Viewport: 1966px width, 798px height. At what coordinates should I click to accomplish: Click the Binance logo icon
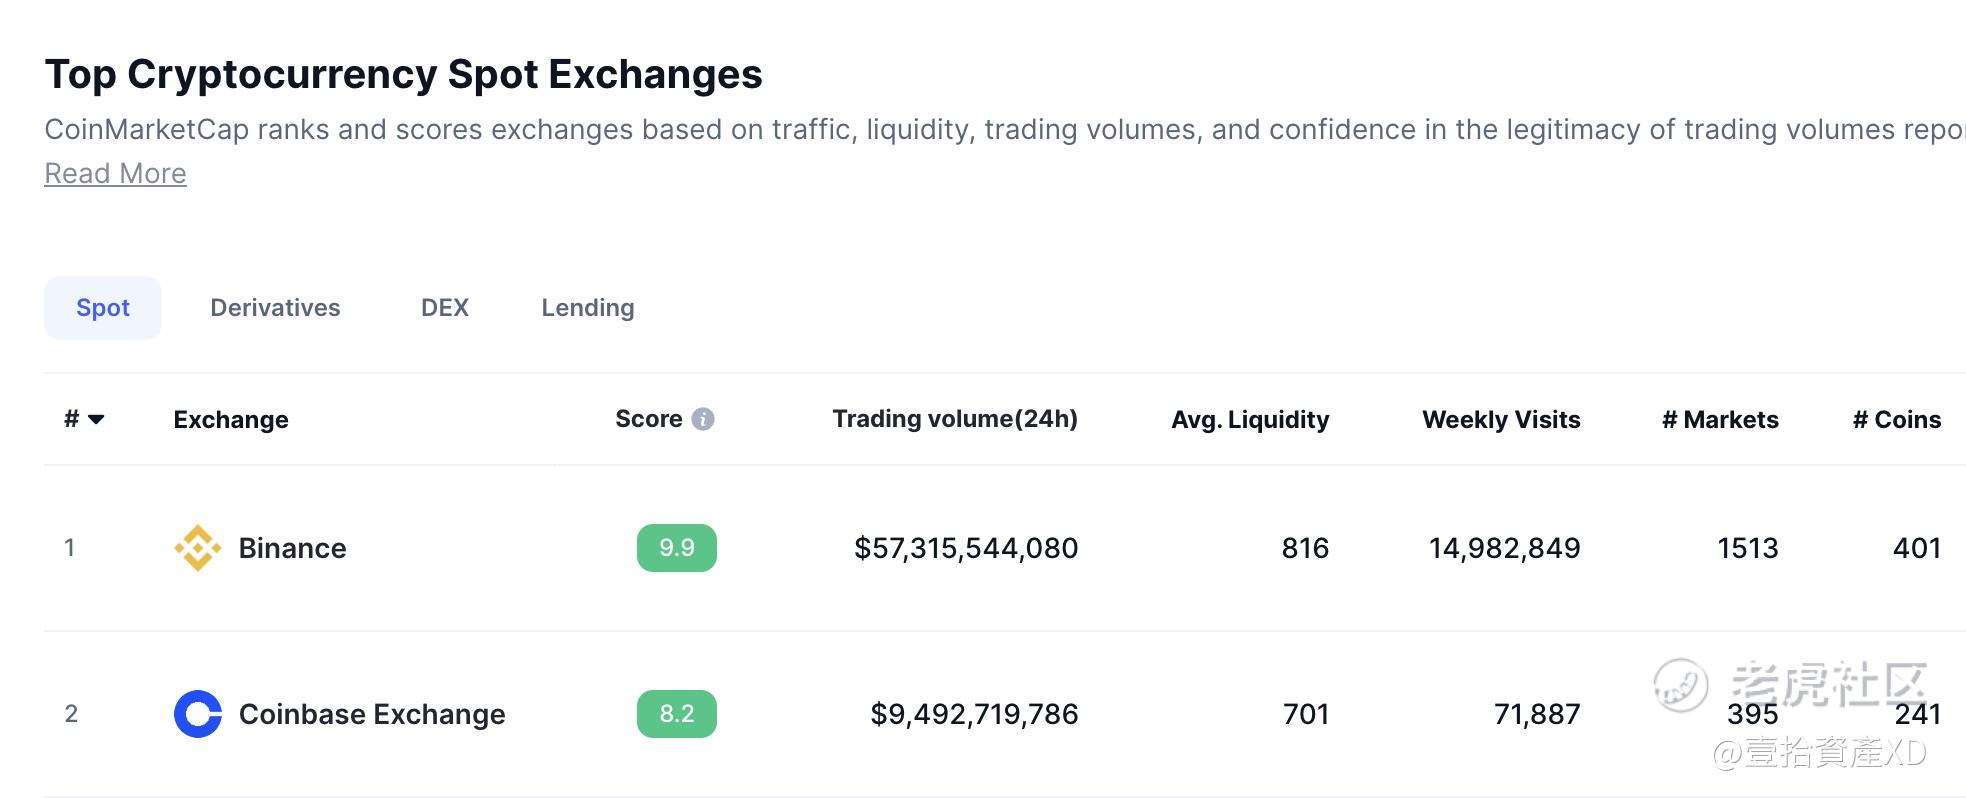(x=197, y=548)
